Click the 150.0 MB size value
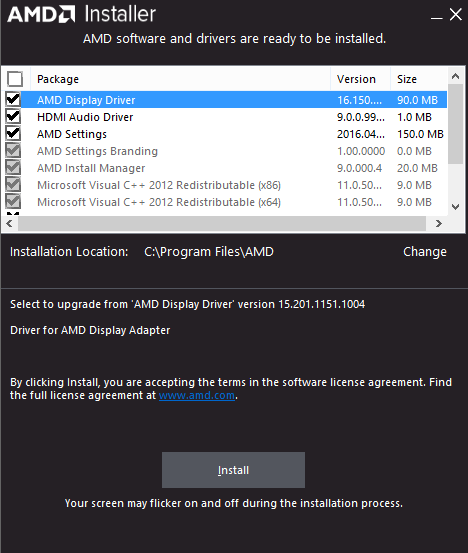The image size is (468, 553). pyautogui.click(x=420, y=134)
